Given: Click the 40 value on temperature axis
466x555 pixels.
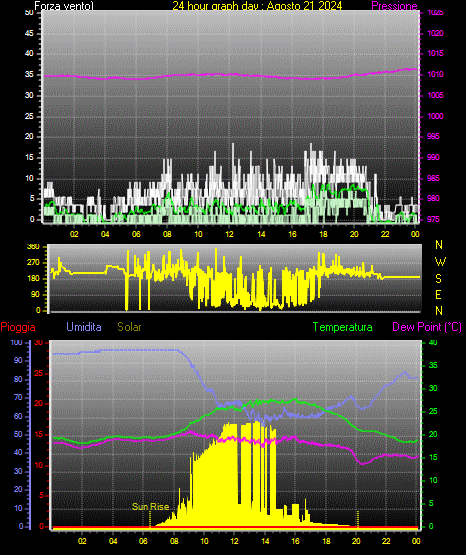Looking at the screenshot, I should 433,342.
